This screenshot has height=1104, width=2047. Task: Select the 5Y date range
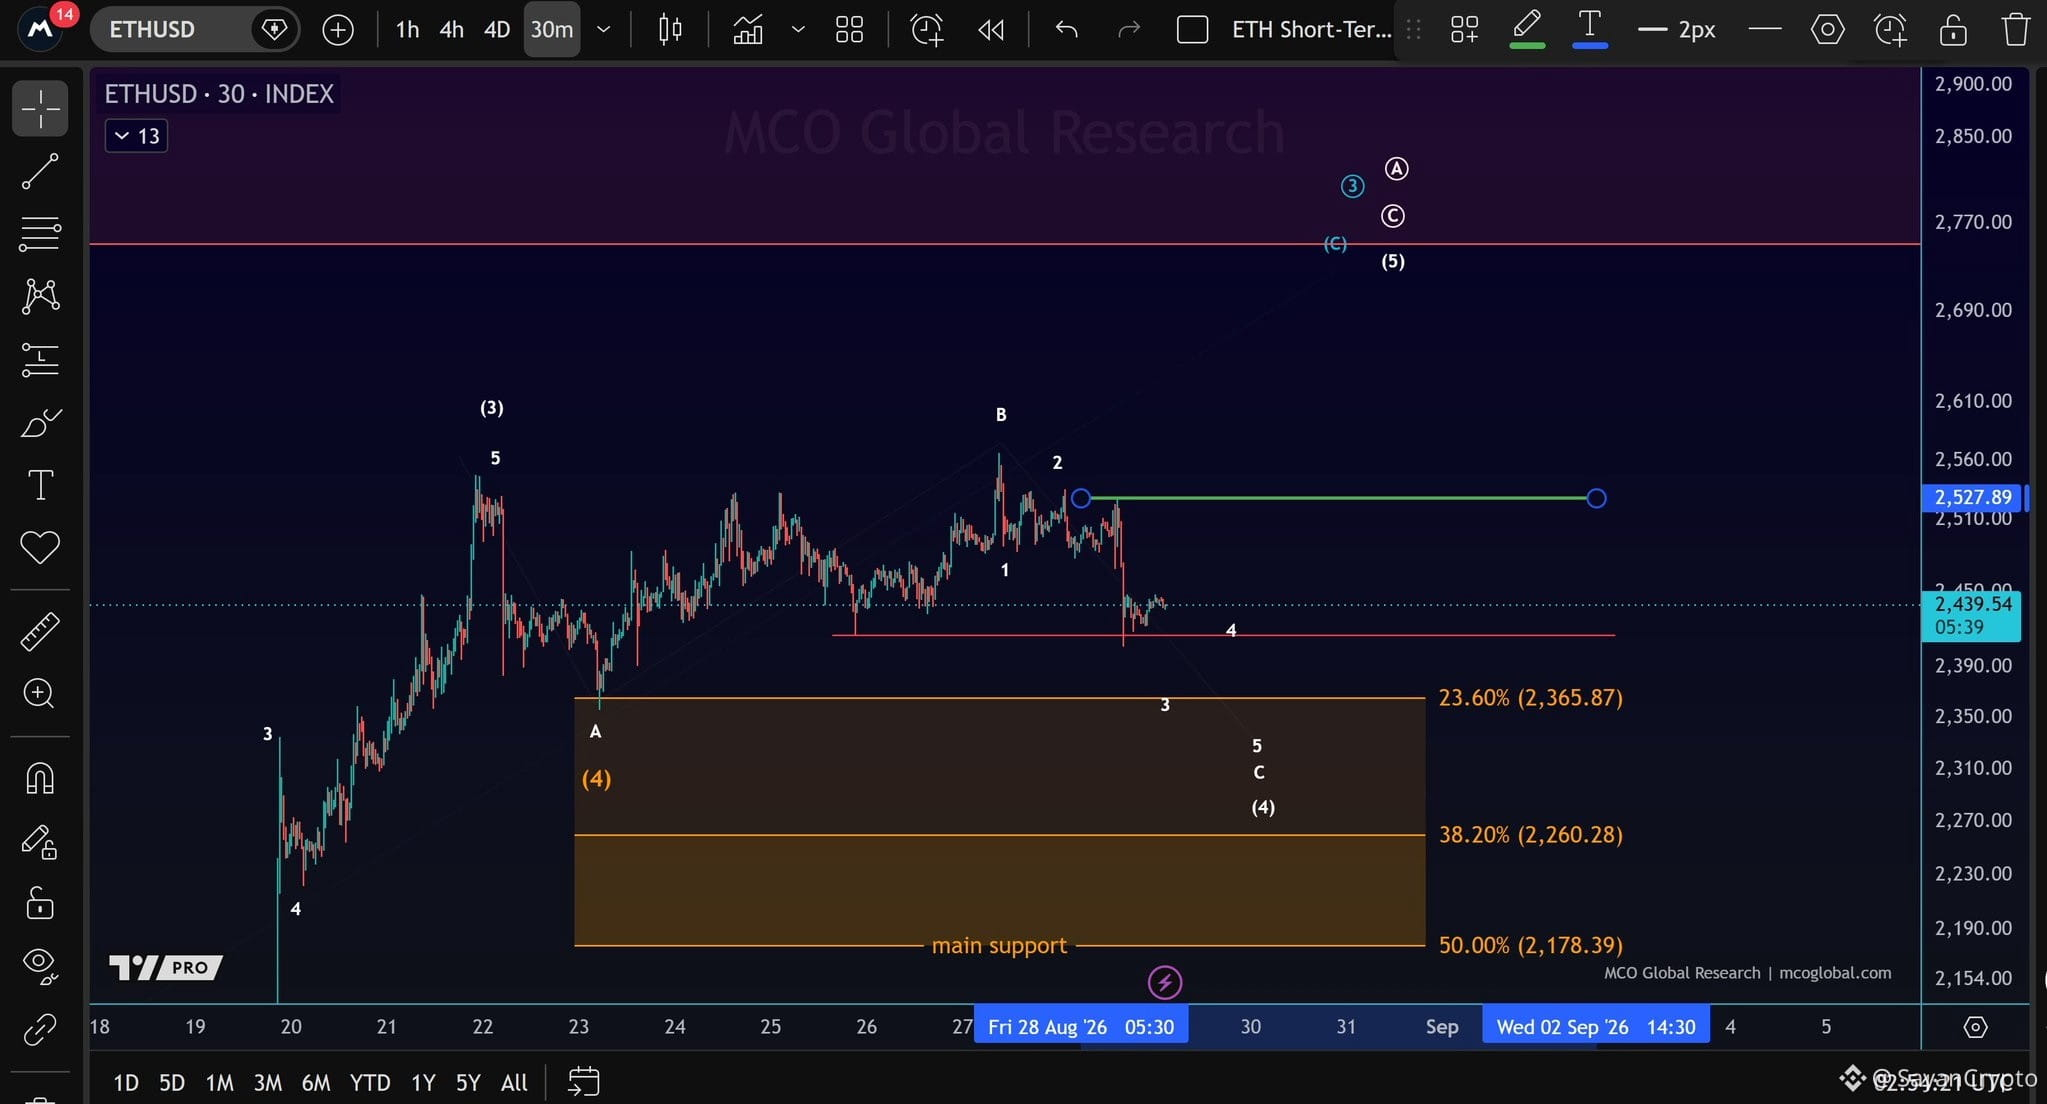(x=468, y=1082)
